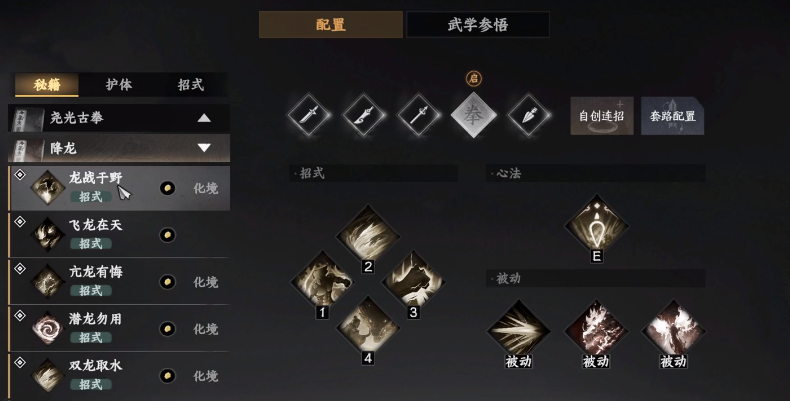Open the 套路配置 button
Screen dimensions: 790x401
pyautogui.click(x=672, y=116)
